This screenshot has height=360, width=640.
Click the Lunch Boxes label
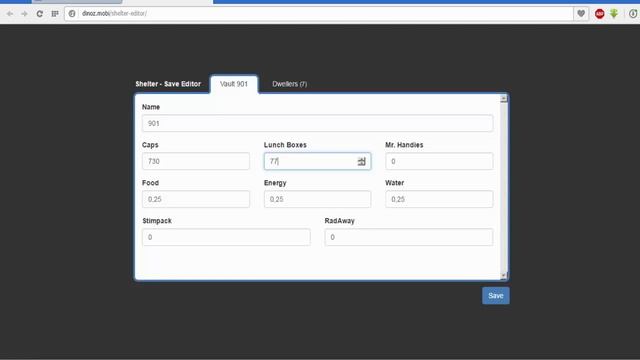(x=285, y=145)
